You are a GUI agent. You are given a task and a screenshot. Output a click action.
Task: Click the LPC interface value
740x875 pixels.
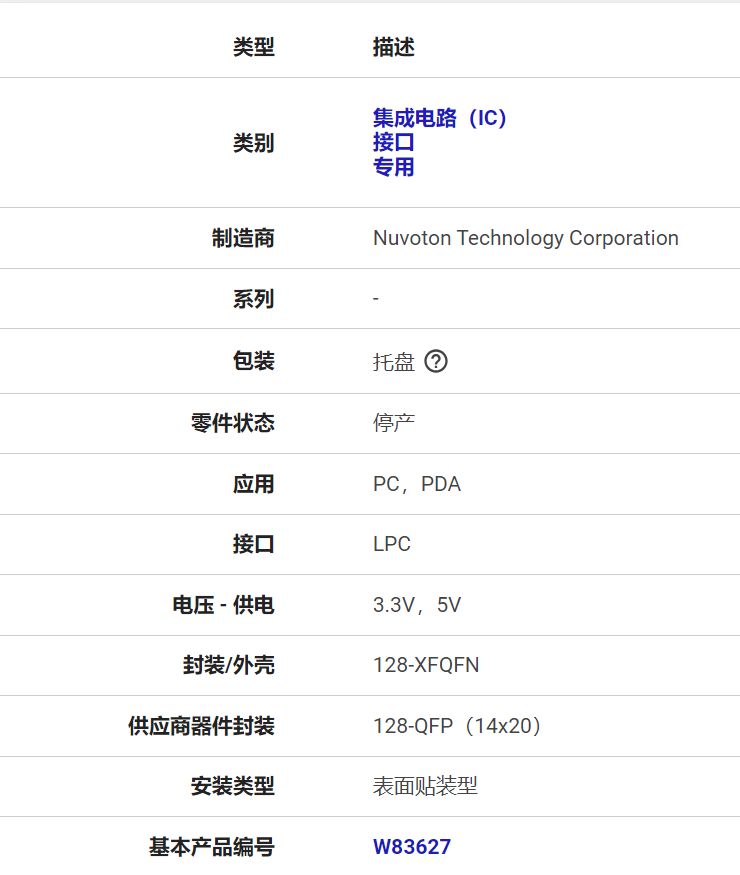392,544
